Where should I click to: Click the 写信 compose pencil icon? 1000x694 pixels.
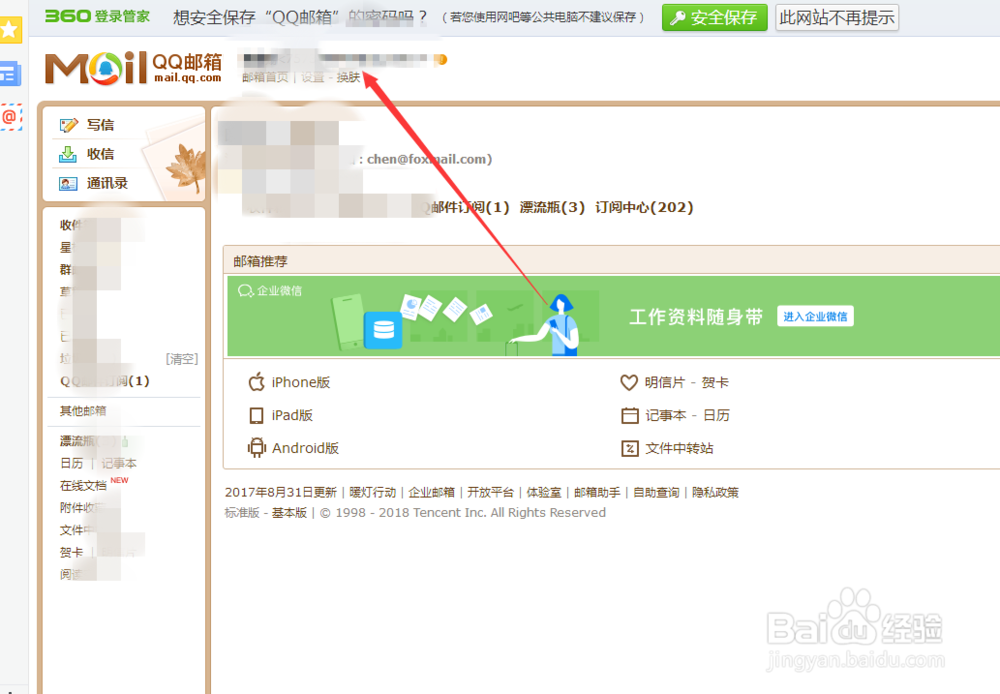(68, 125)
